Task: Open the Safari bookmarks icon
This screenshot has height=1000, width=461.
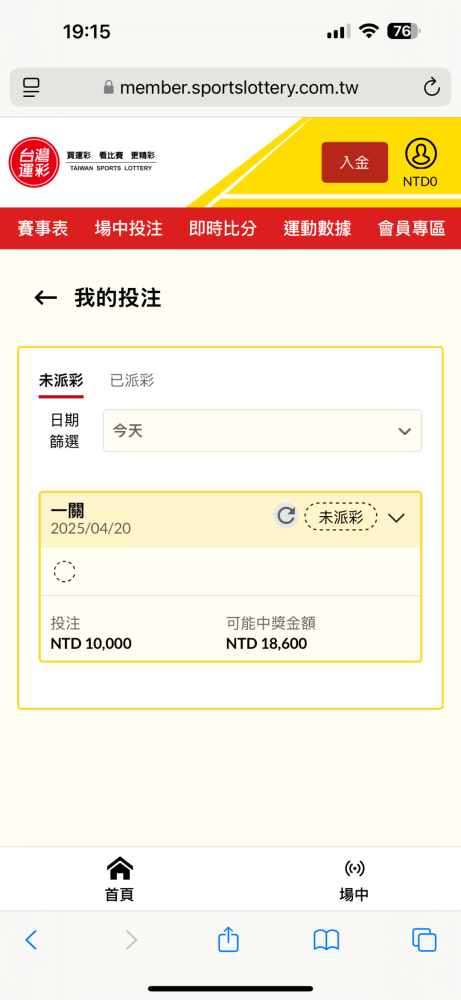Action: [x=326, y=940]
